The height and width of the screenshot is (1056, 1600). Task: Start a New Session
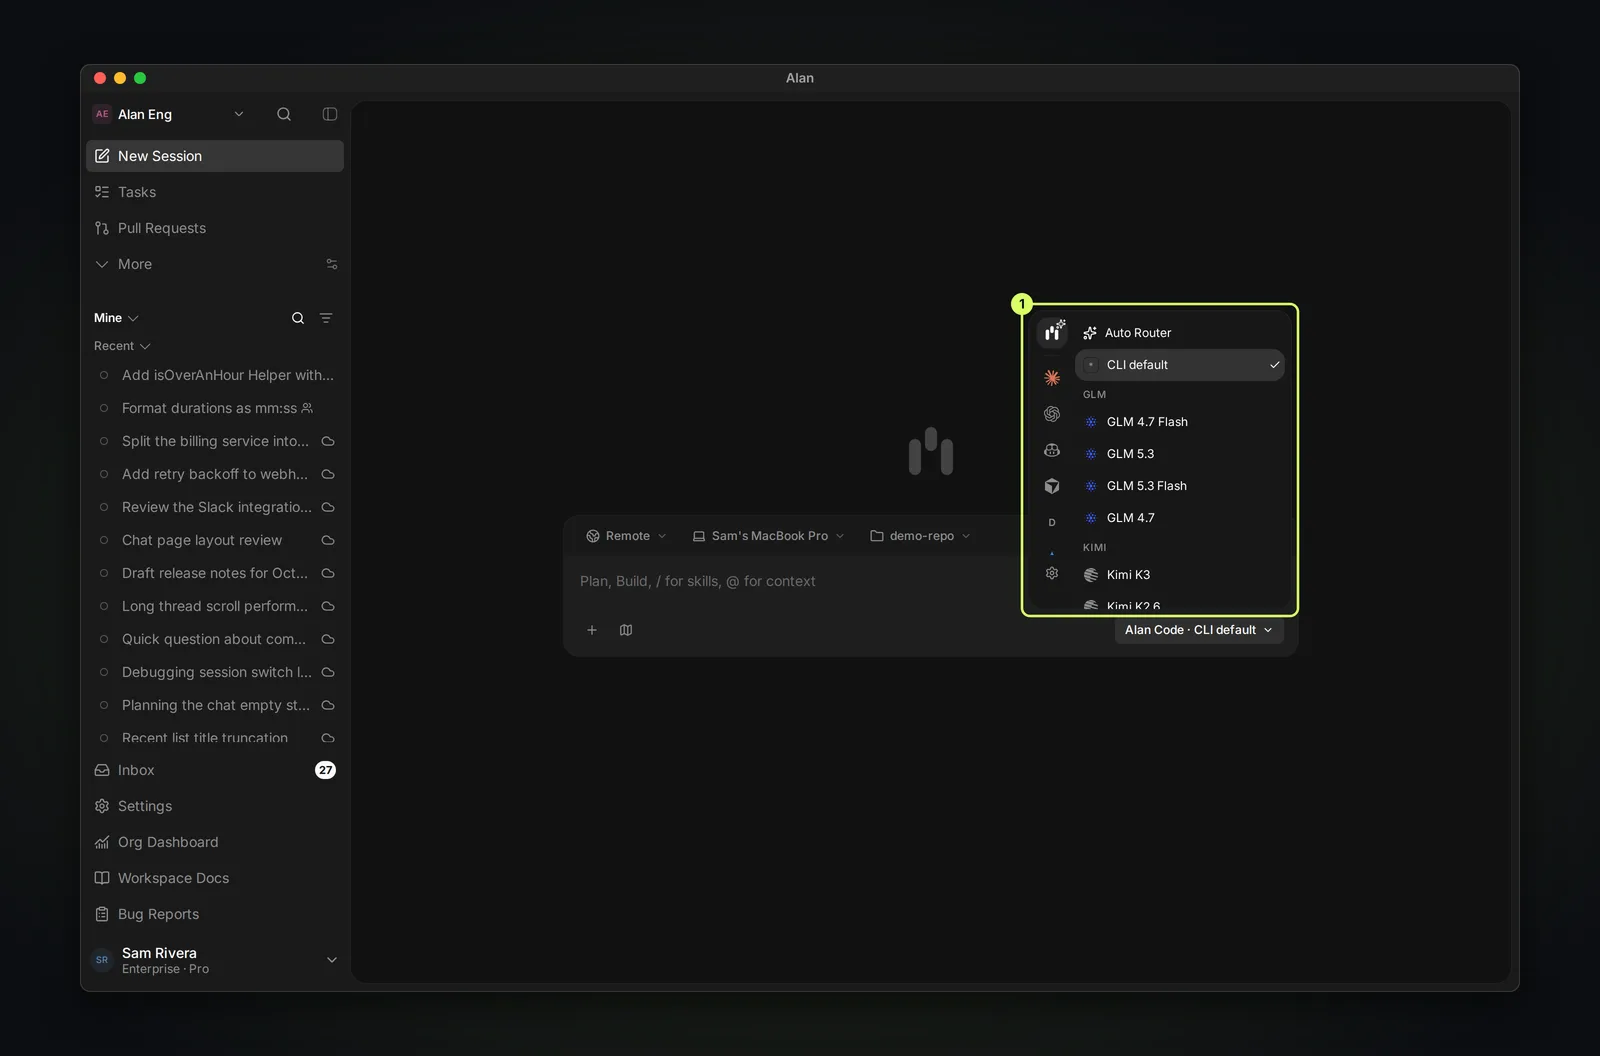[214, 156]
